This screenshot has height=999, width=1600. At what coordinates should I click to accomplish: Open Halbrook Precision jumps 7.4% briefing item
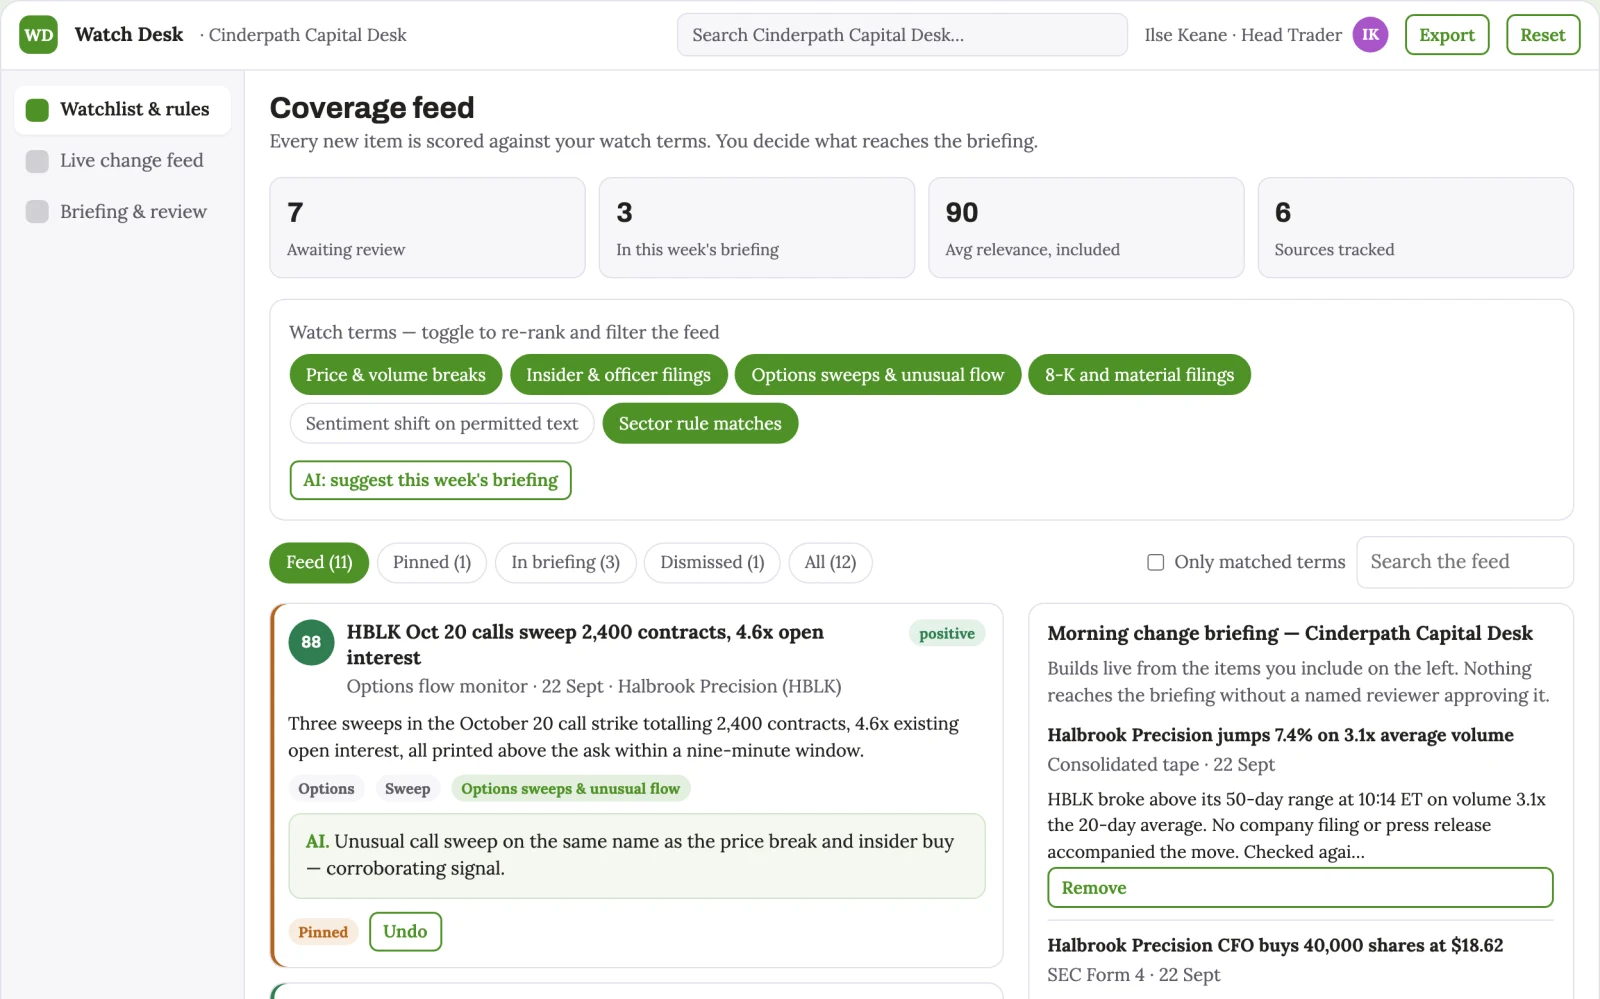tap(1280, 736)
